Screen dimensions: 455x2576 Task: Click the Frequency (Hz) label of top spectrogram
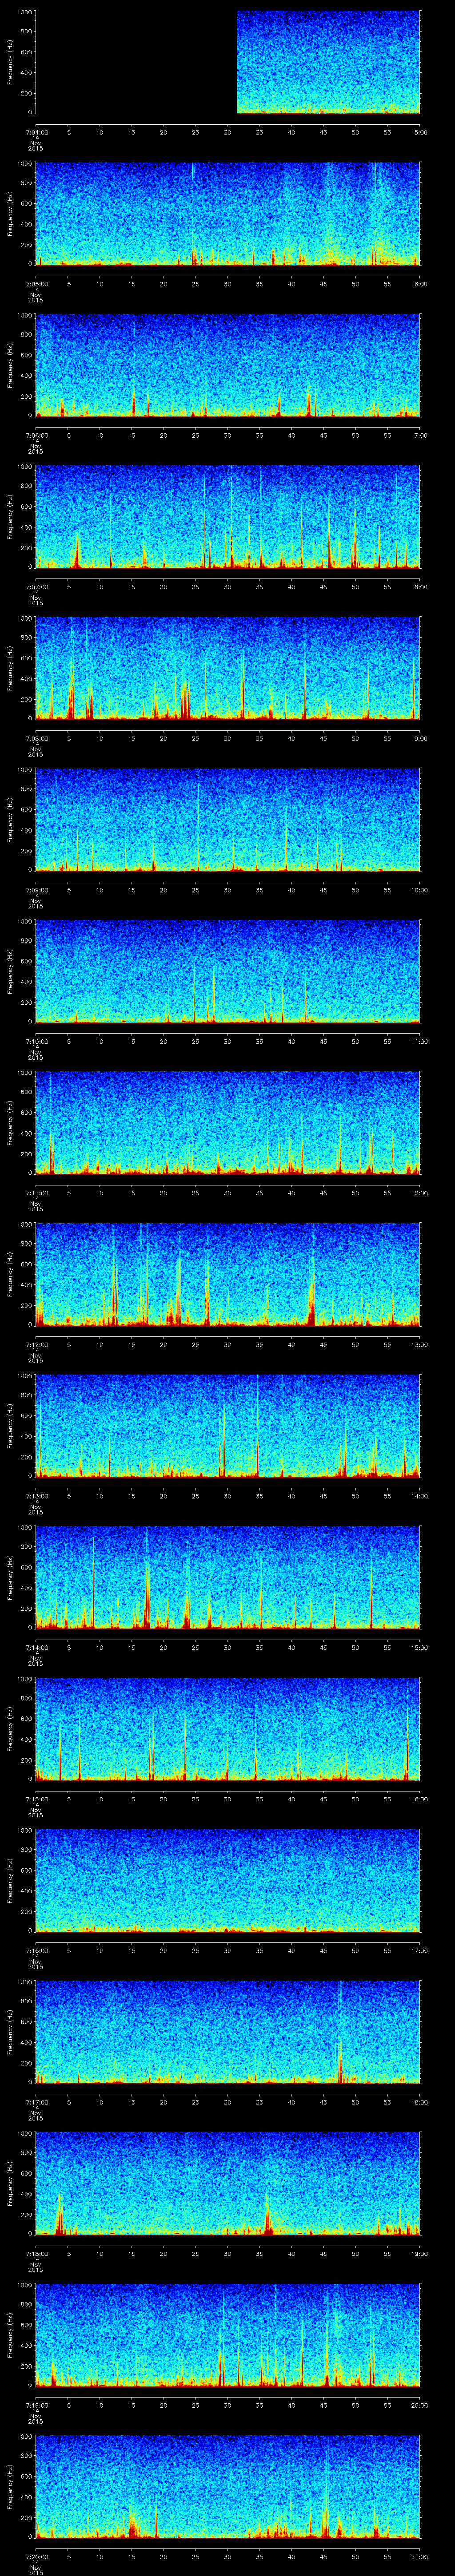[10, 62]
